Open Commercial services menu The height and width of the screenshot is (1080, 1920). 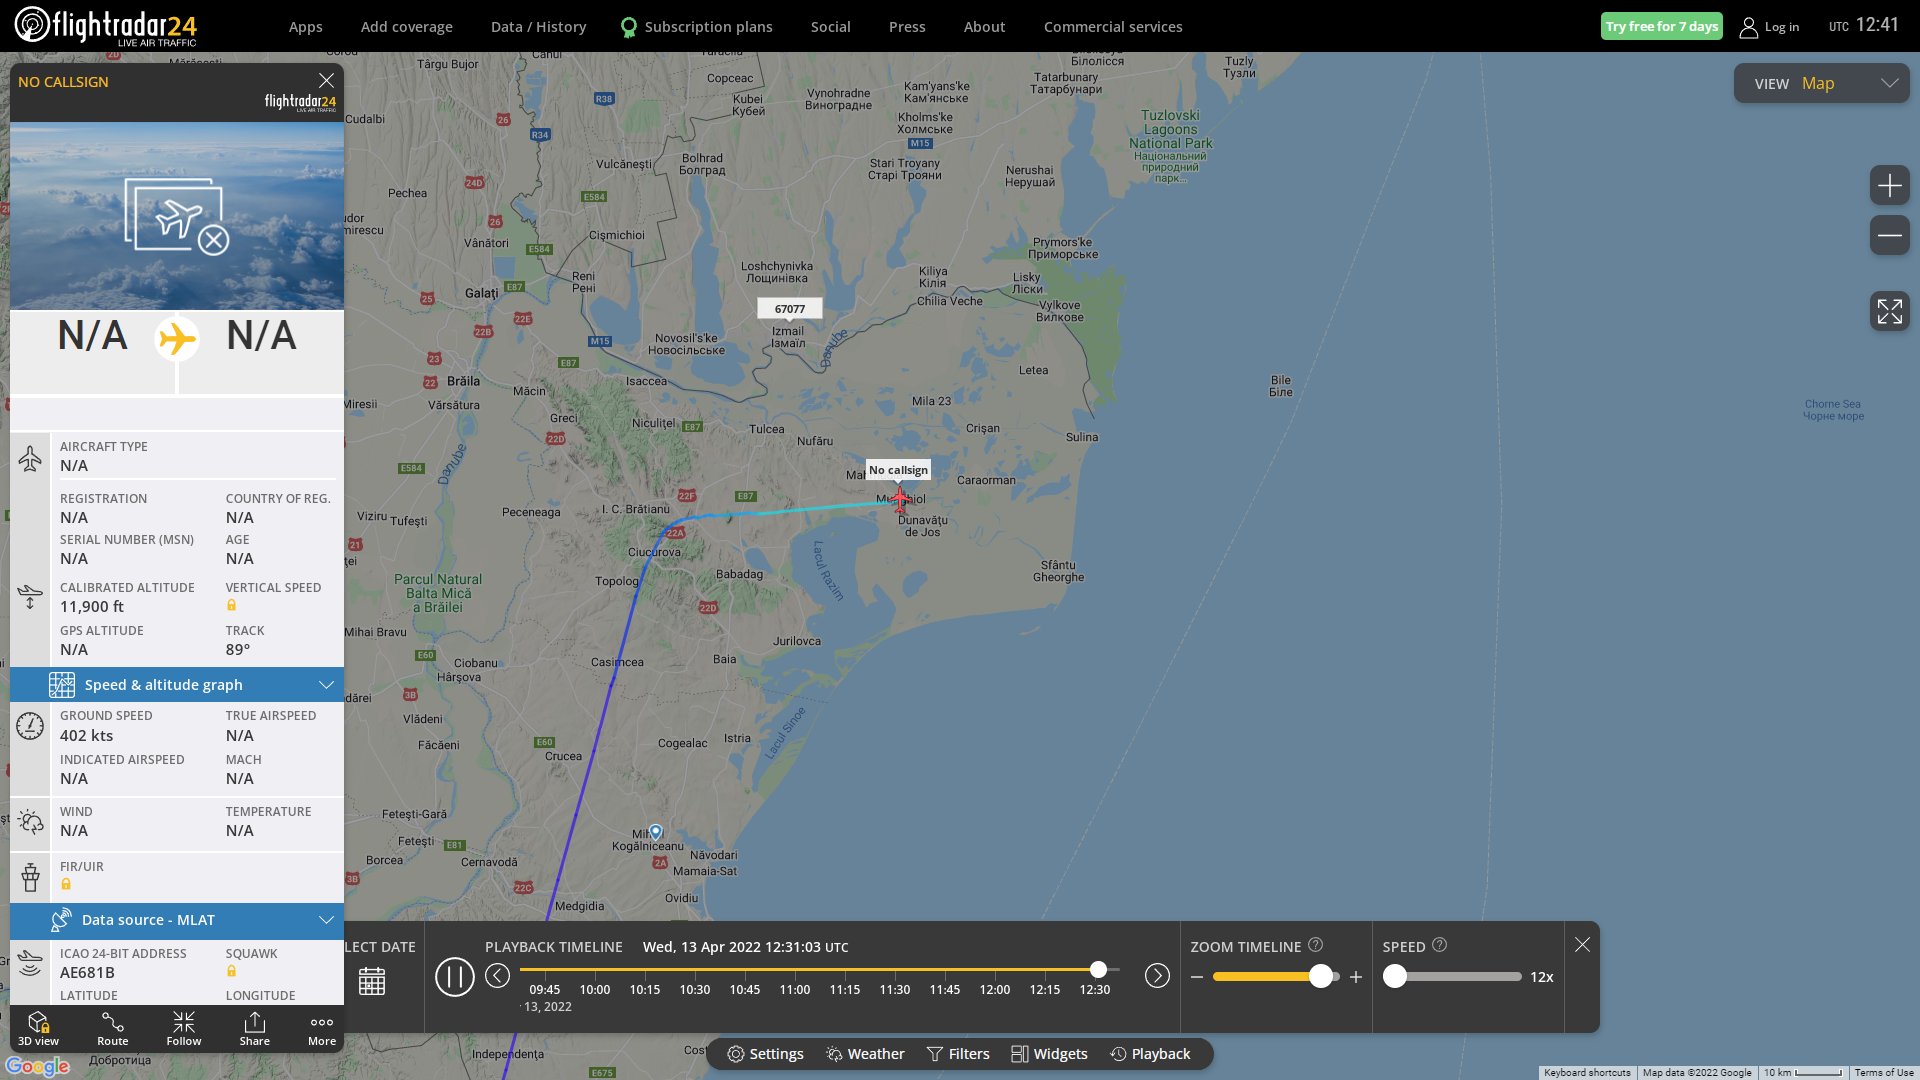pos(1112,27)
